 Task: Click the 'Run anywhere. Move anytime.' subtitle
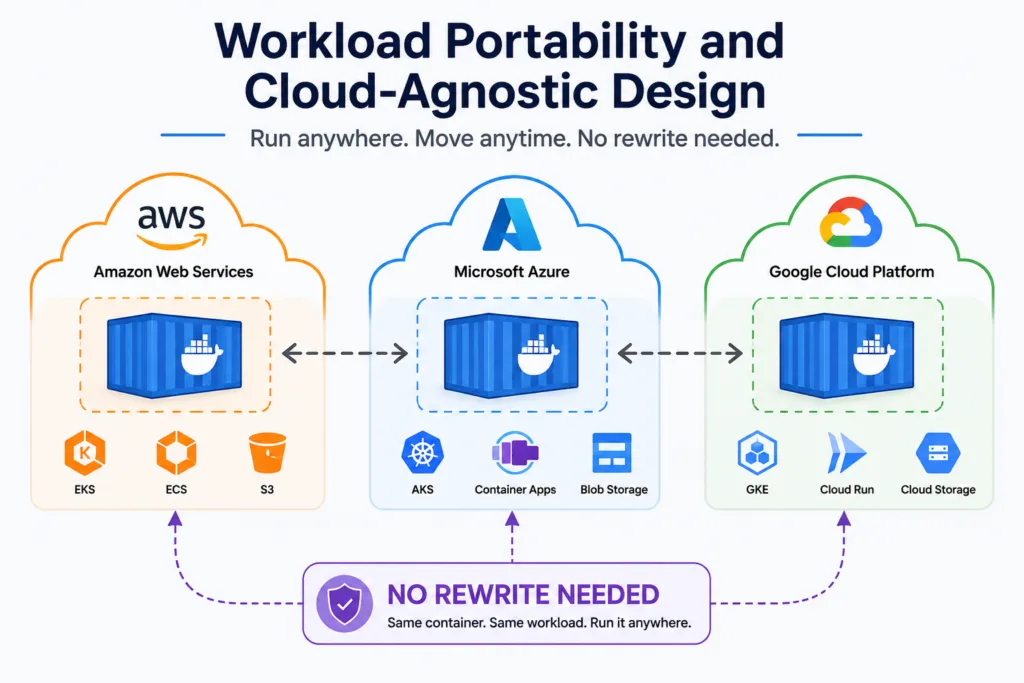(x=411, y=138)
